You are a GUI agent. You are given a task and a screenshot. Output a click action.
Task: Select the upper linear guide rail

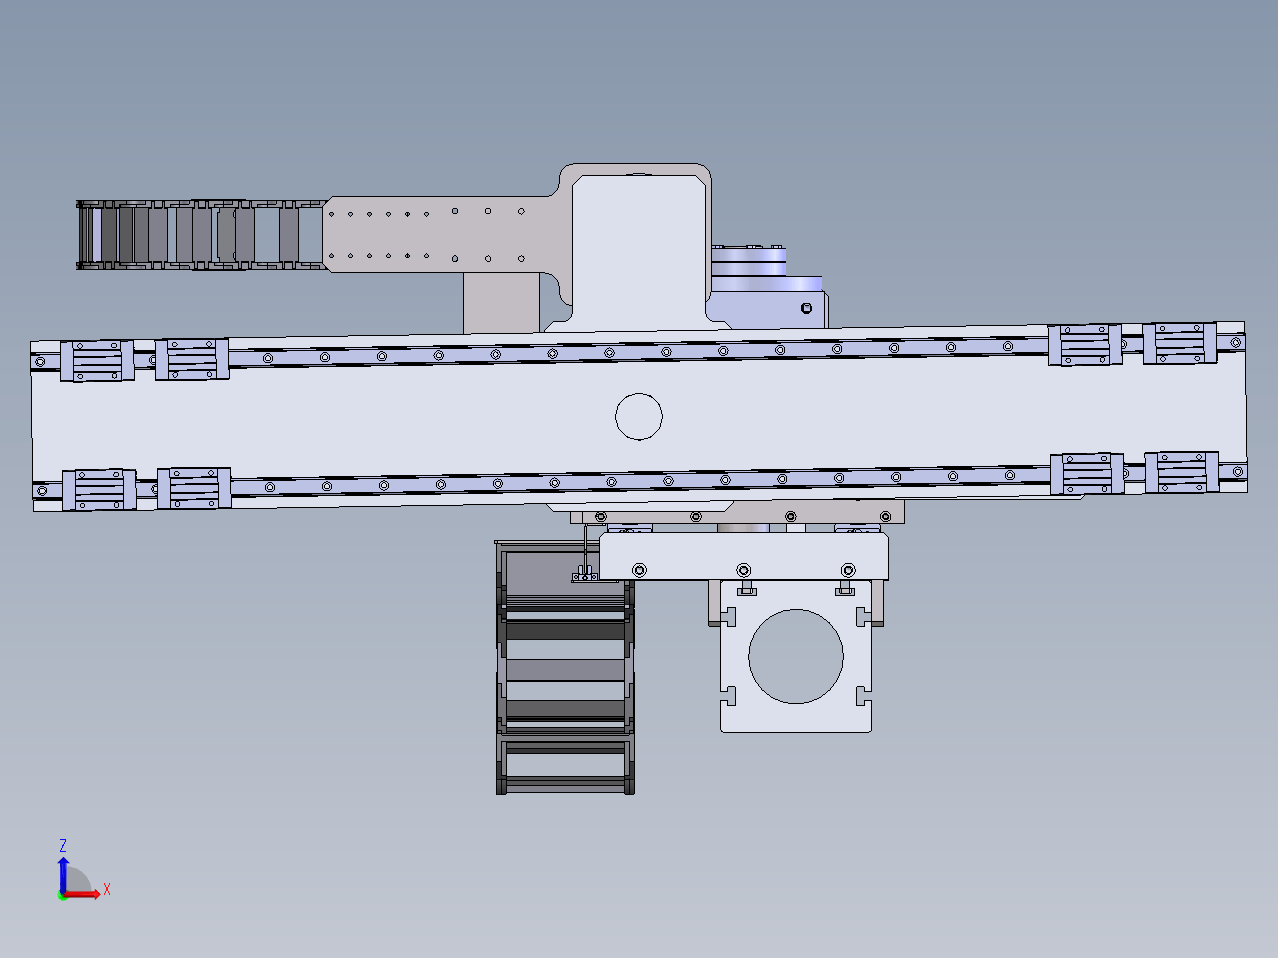click(638, 350)
